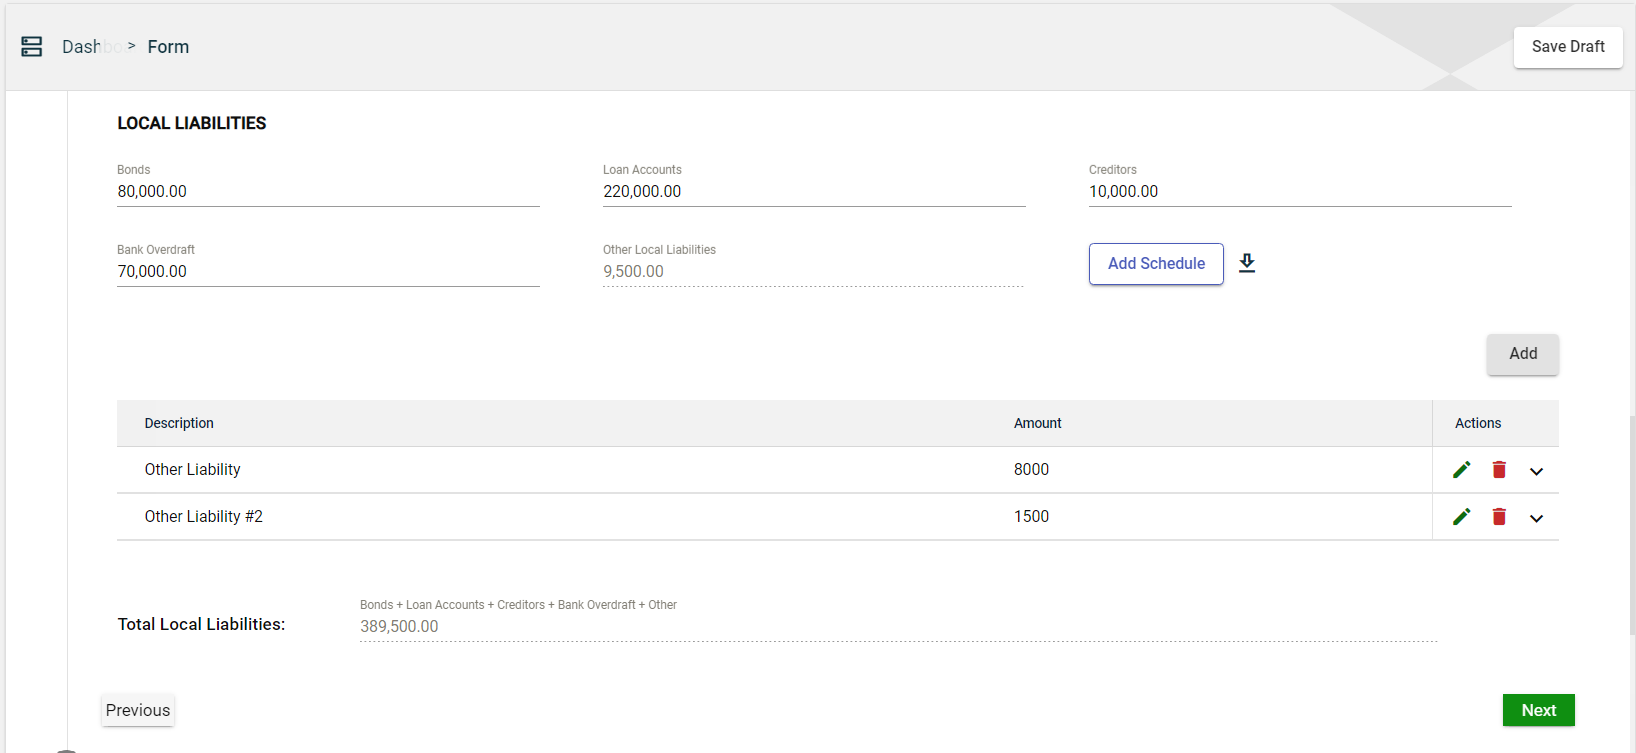This screenshot has height=753, width=1636.
Task: Proceed with the green Next button
Action: click(x=1538, y=710)
